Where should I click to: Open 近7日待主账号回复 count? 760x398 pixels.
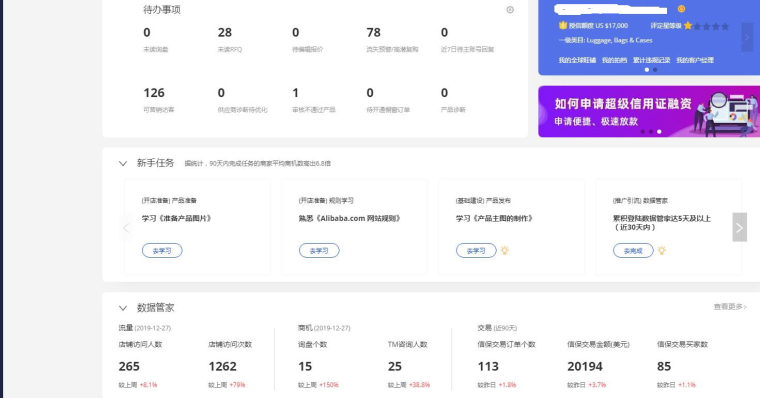(444, 32)
